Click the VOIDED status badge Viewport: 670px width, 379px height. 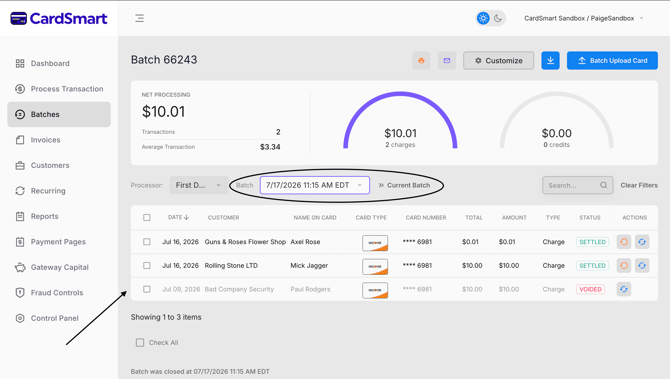(x=591, y=289)
